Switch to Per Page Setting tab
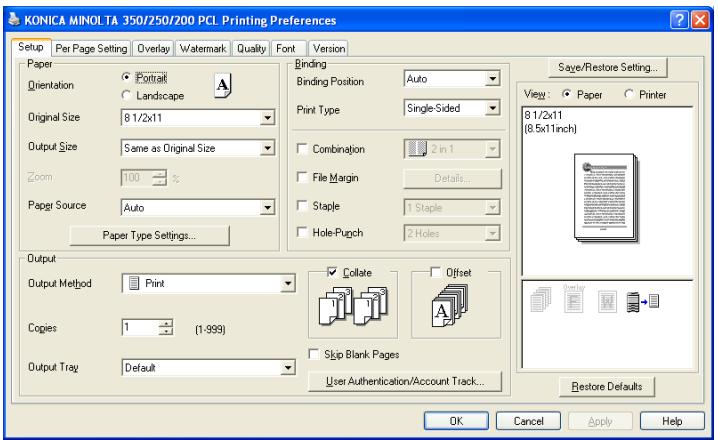The width and height of the screenshot is (718, 440). pos(91,48)
